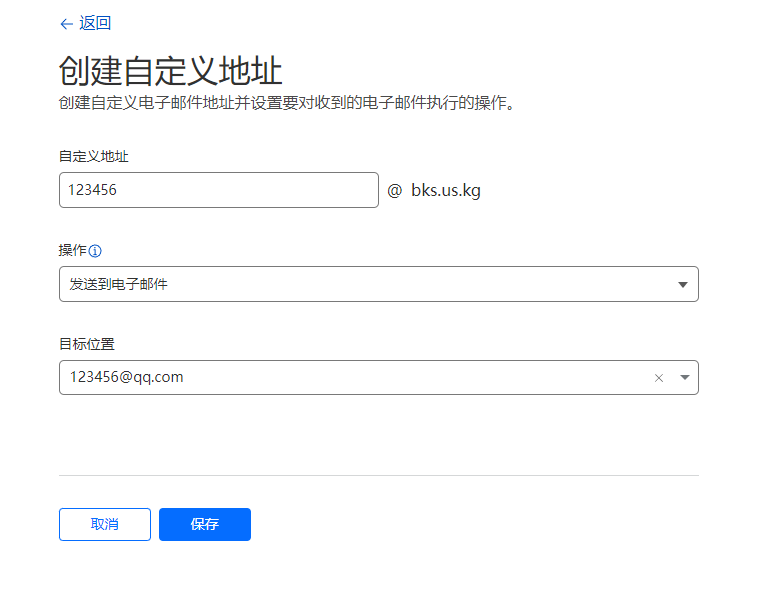Click the 操作 field label
Screen dimensions: 783x597
click(73, 251)
